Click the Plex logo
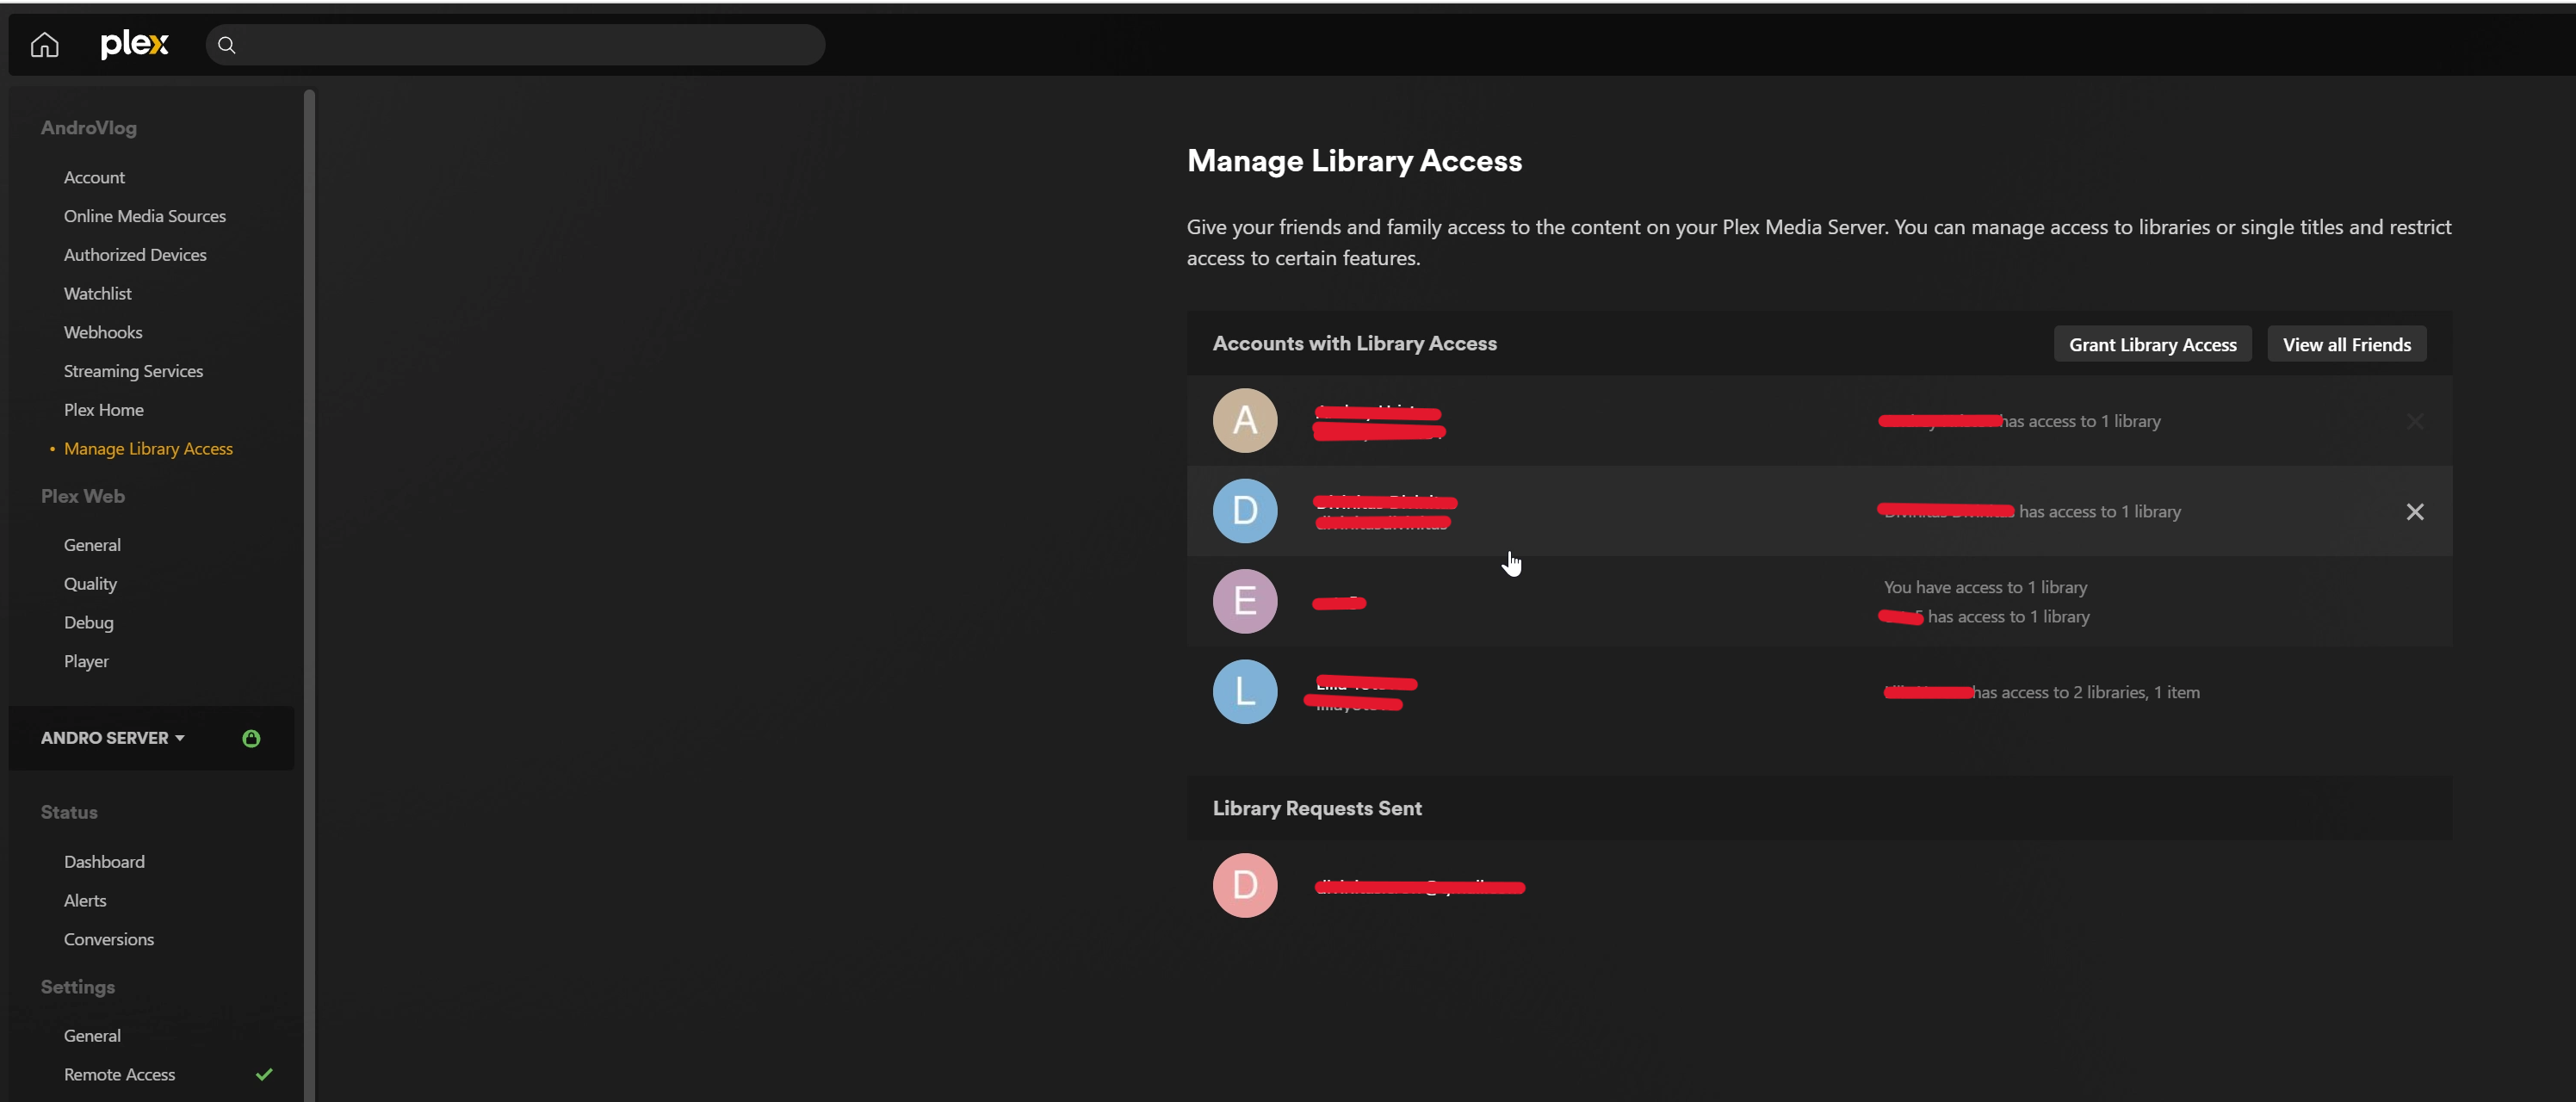Viewport: 2576px width, 1102px height. [135, 44]
